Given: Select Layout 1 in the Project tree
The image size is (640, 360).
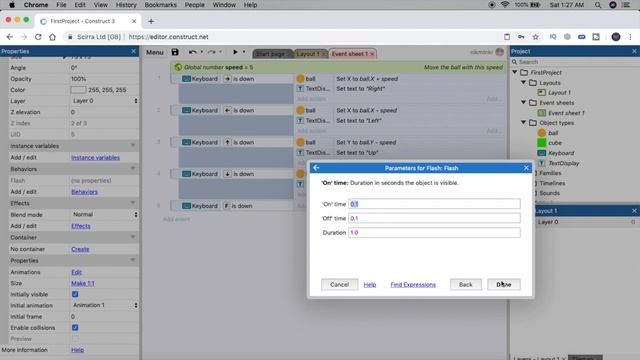Looking at the screenshot, I should tap(559, 93).
